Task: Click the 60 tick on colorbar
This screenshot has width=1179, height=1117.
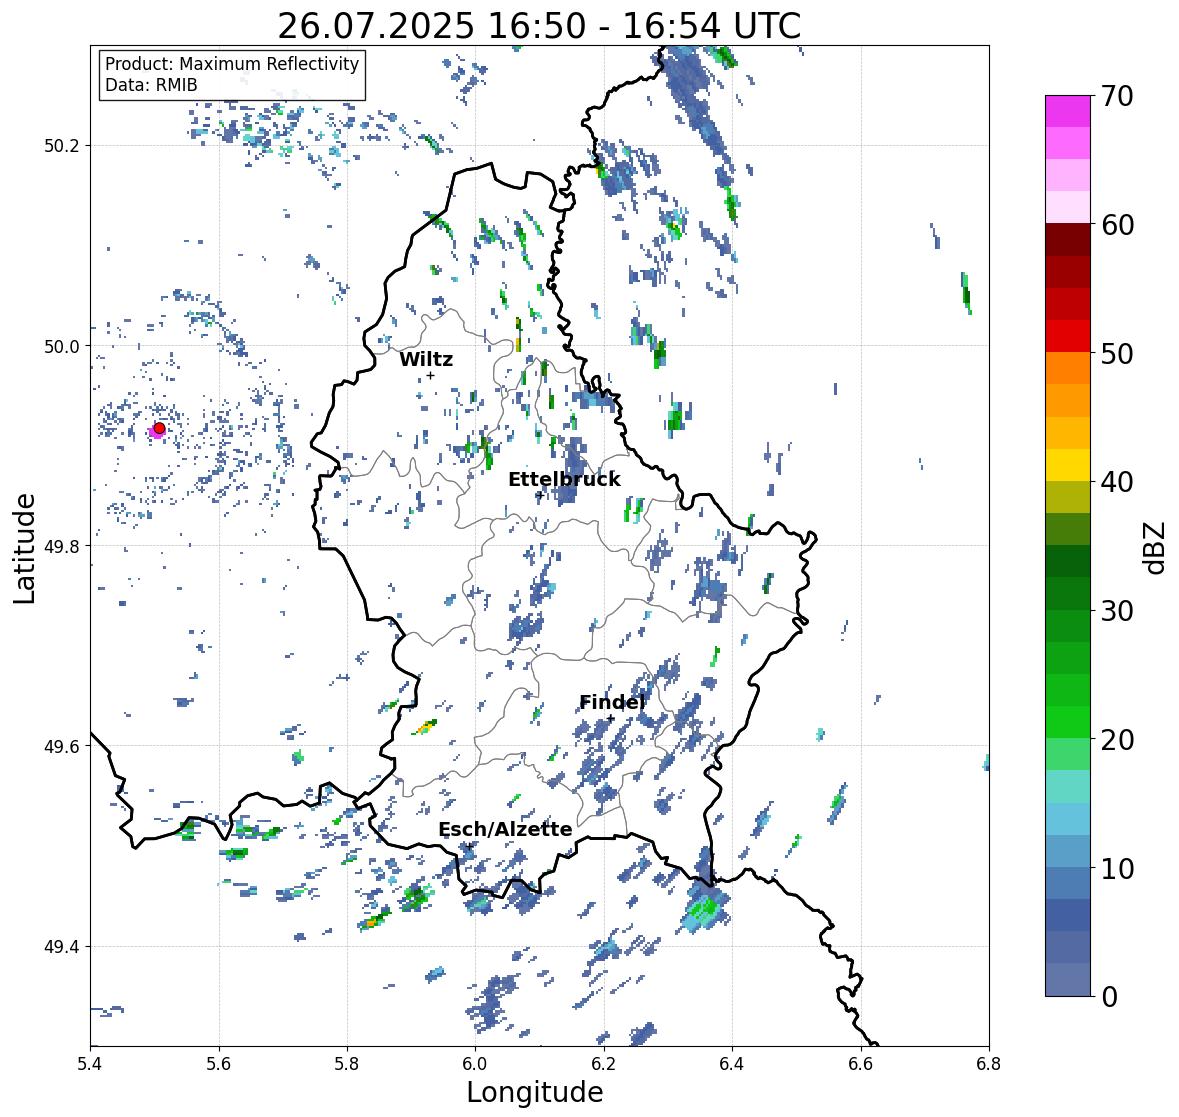Action: 1117,225
